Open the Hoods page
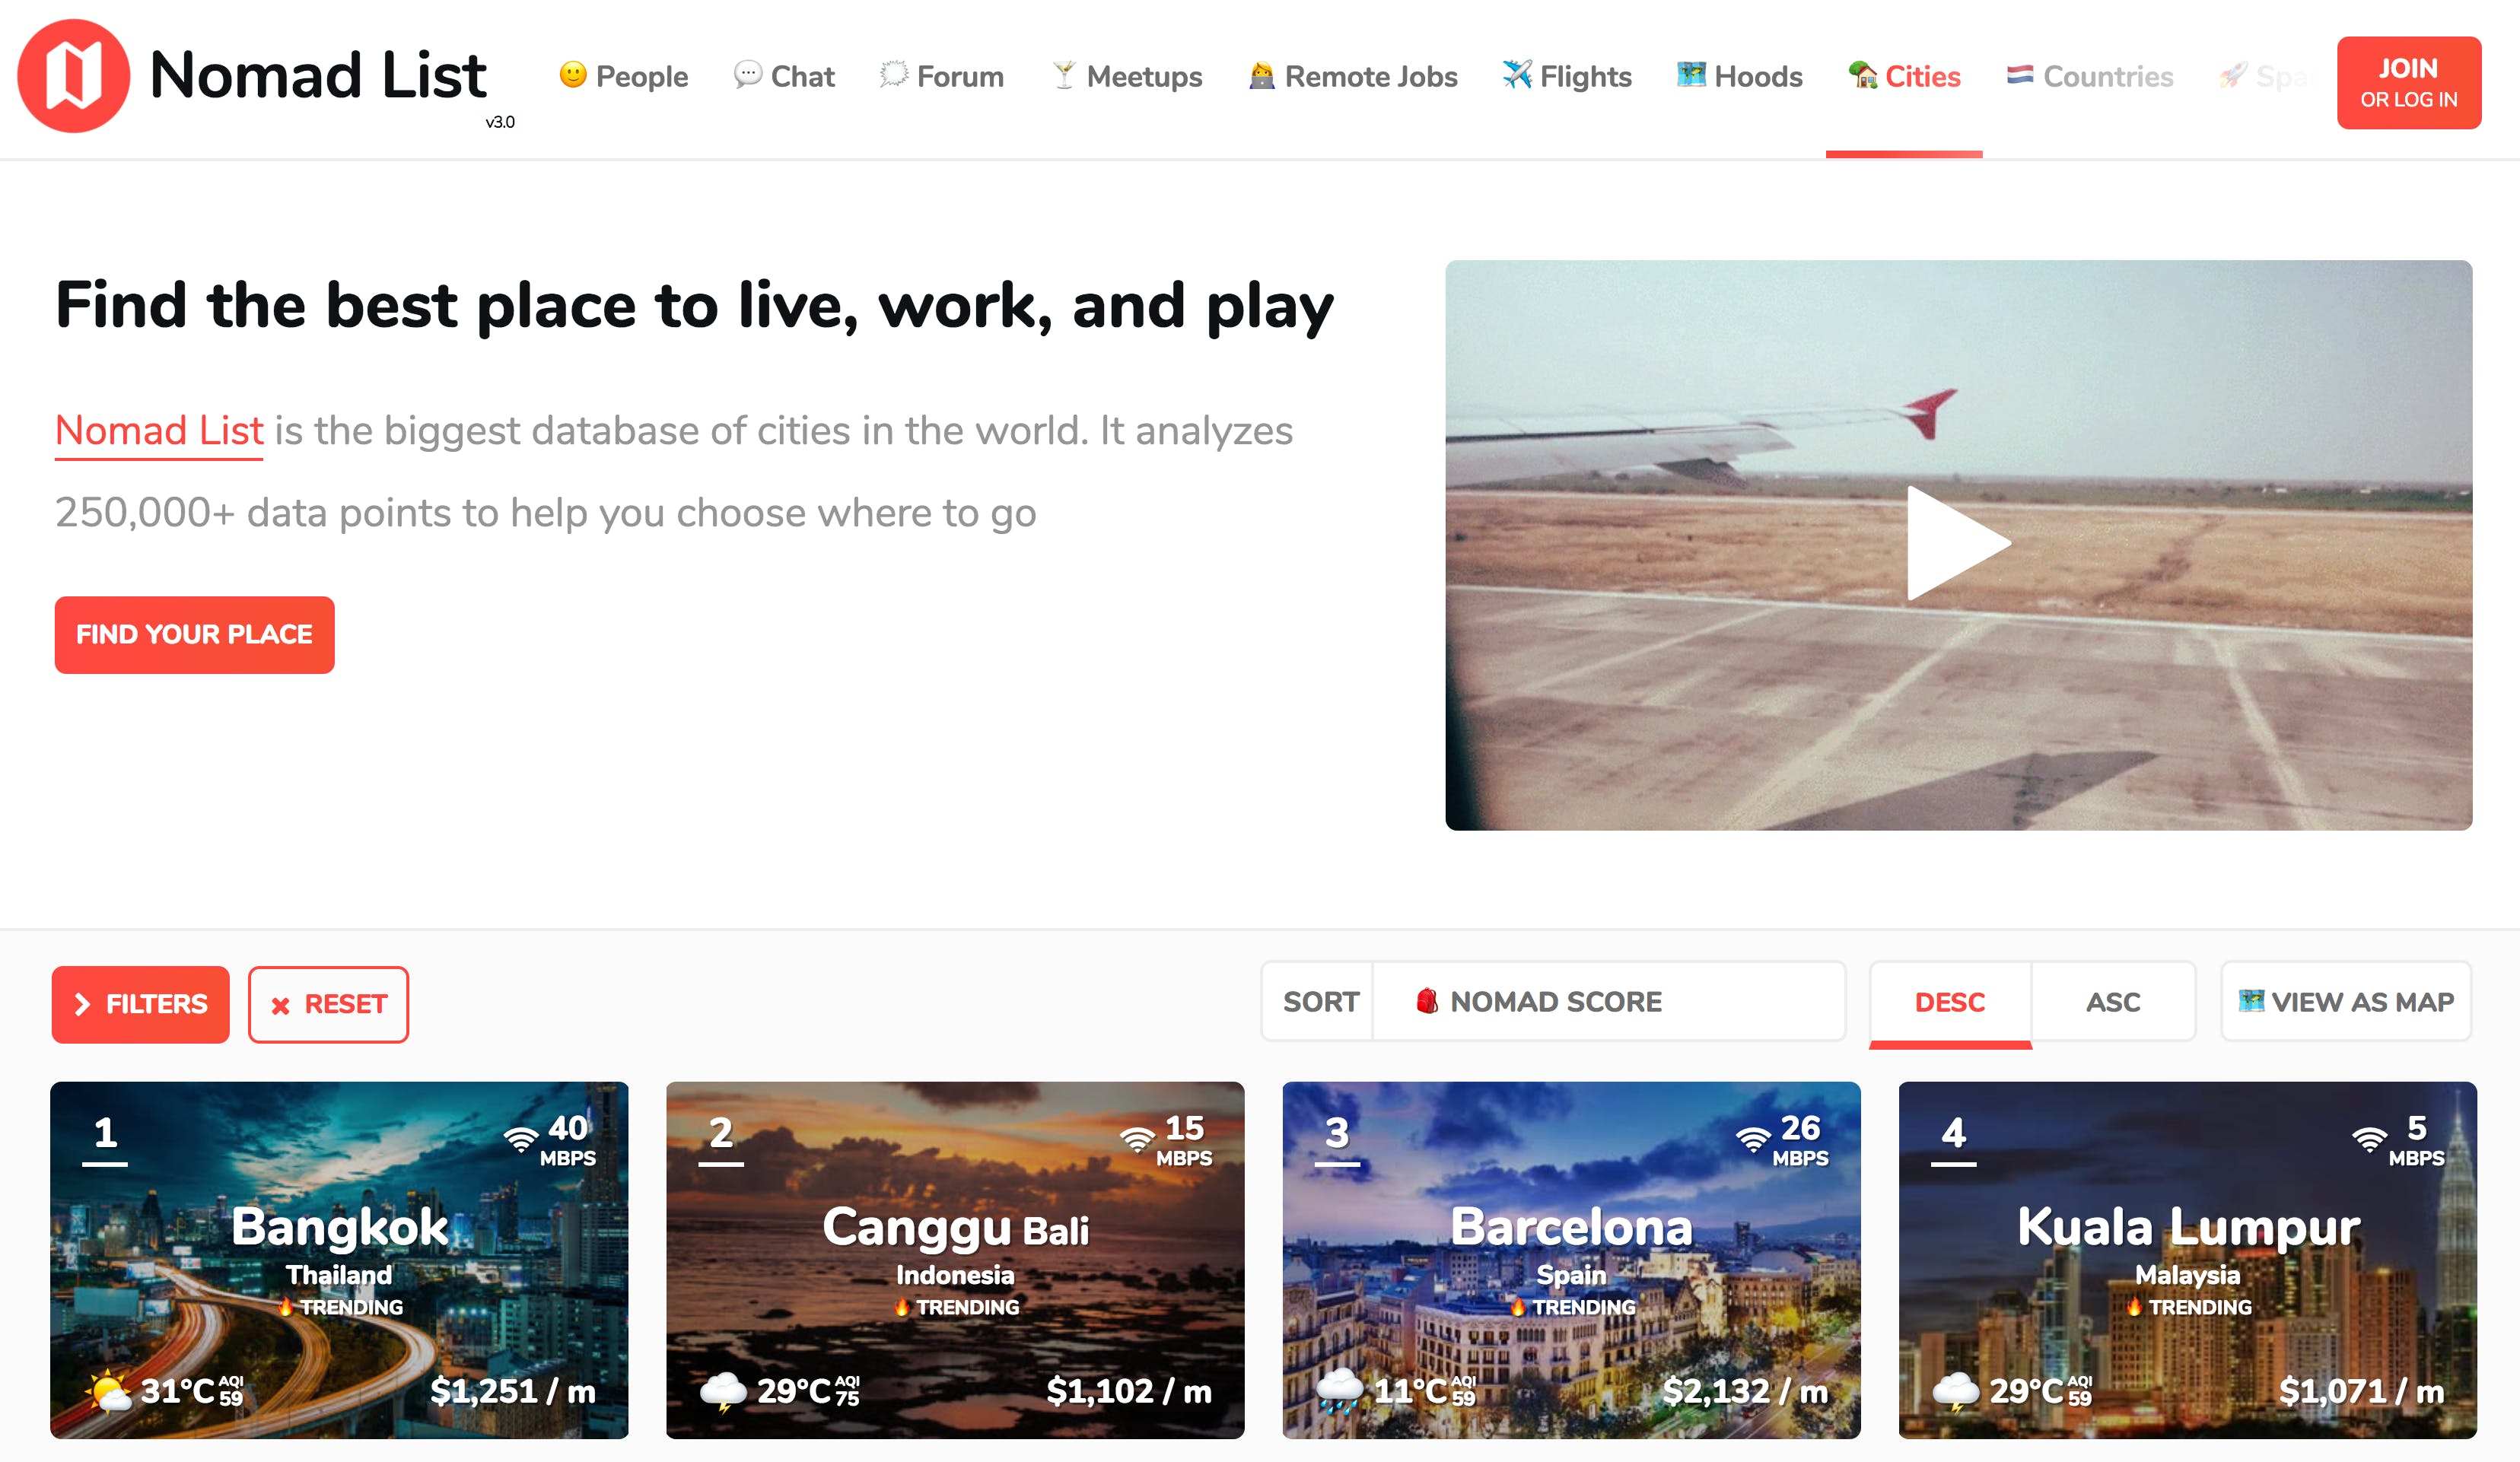Image resolution: width=2520 pixels, height=1462 pixels. coord(1740,76)
